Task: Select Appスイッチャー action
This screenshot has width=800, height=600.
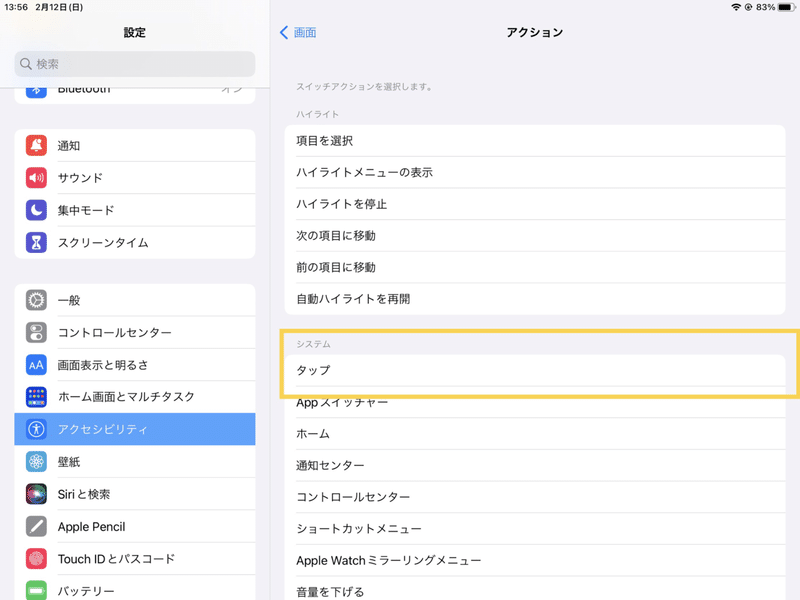Action: coord(534,403)
